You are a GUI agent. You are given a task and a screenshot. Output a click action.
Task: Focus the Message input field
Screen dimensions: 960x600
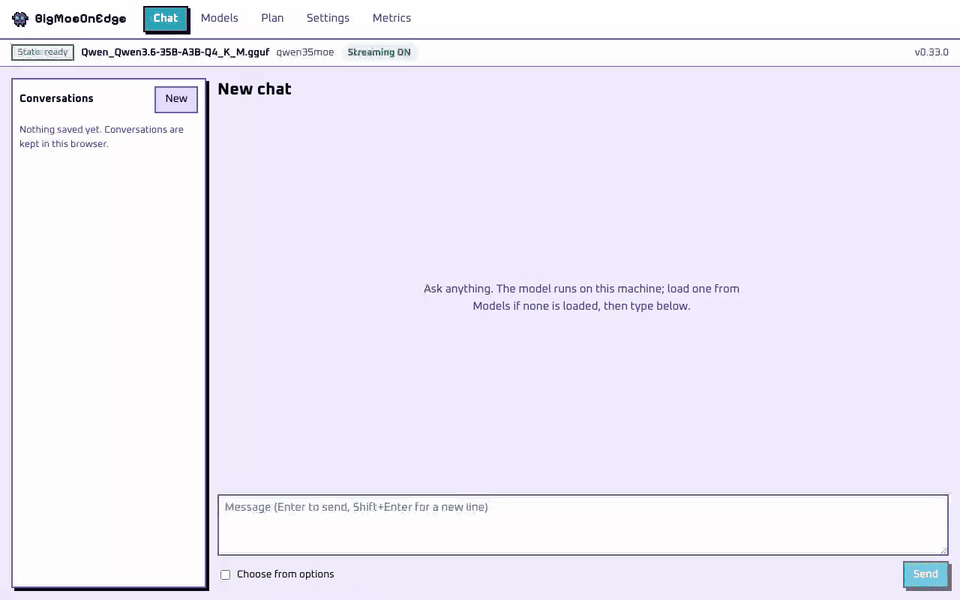point(583,525)
